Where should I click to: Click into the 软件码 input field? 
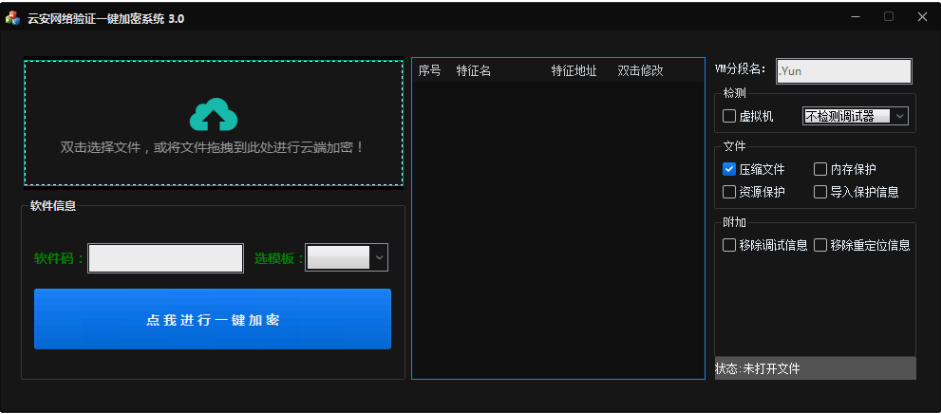(166, 258)
